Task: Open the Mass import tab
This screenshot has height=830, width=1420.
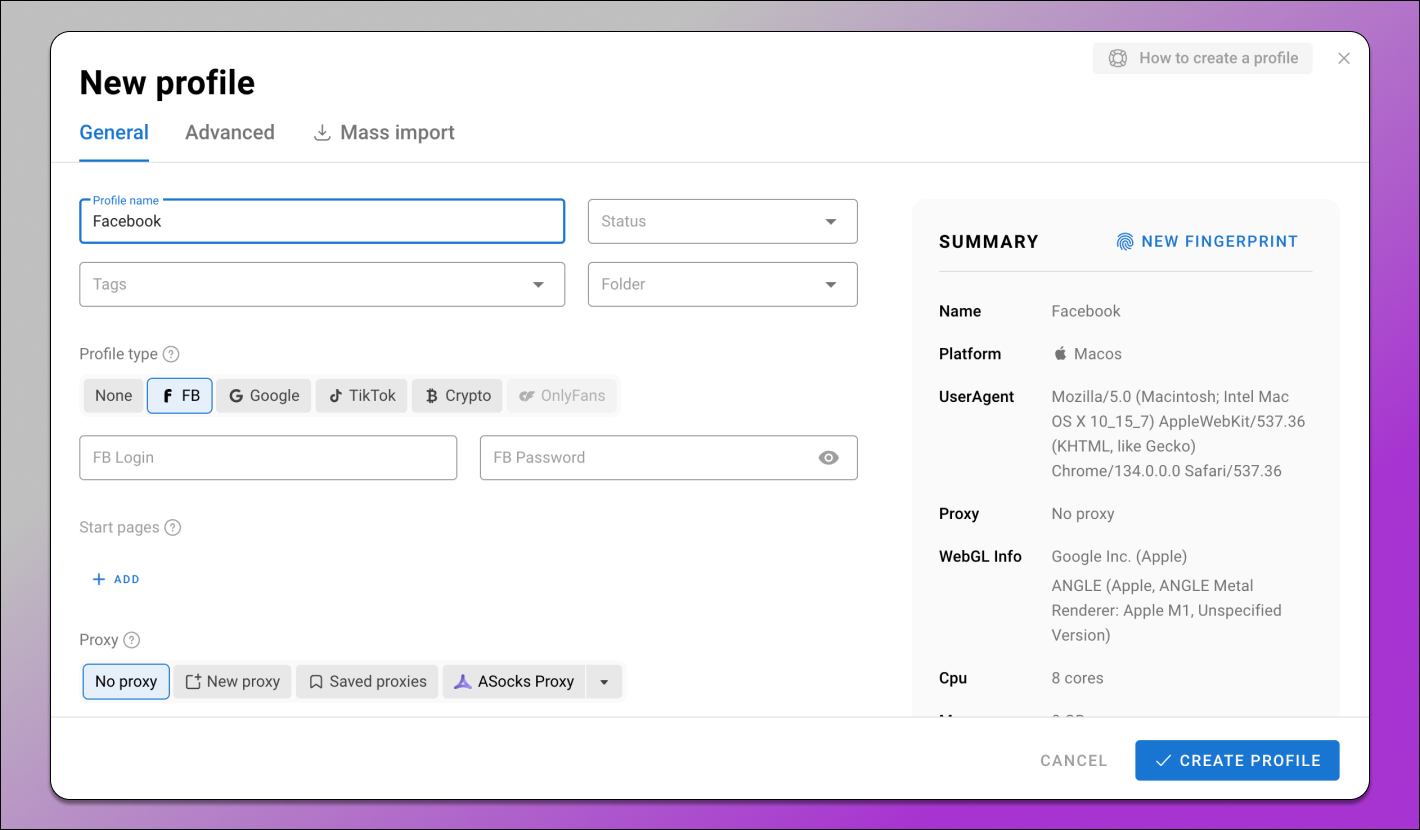Action: coord(384,133)
